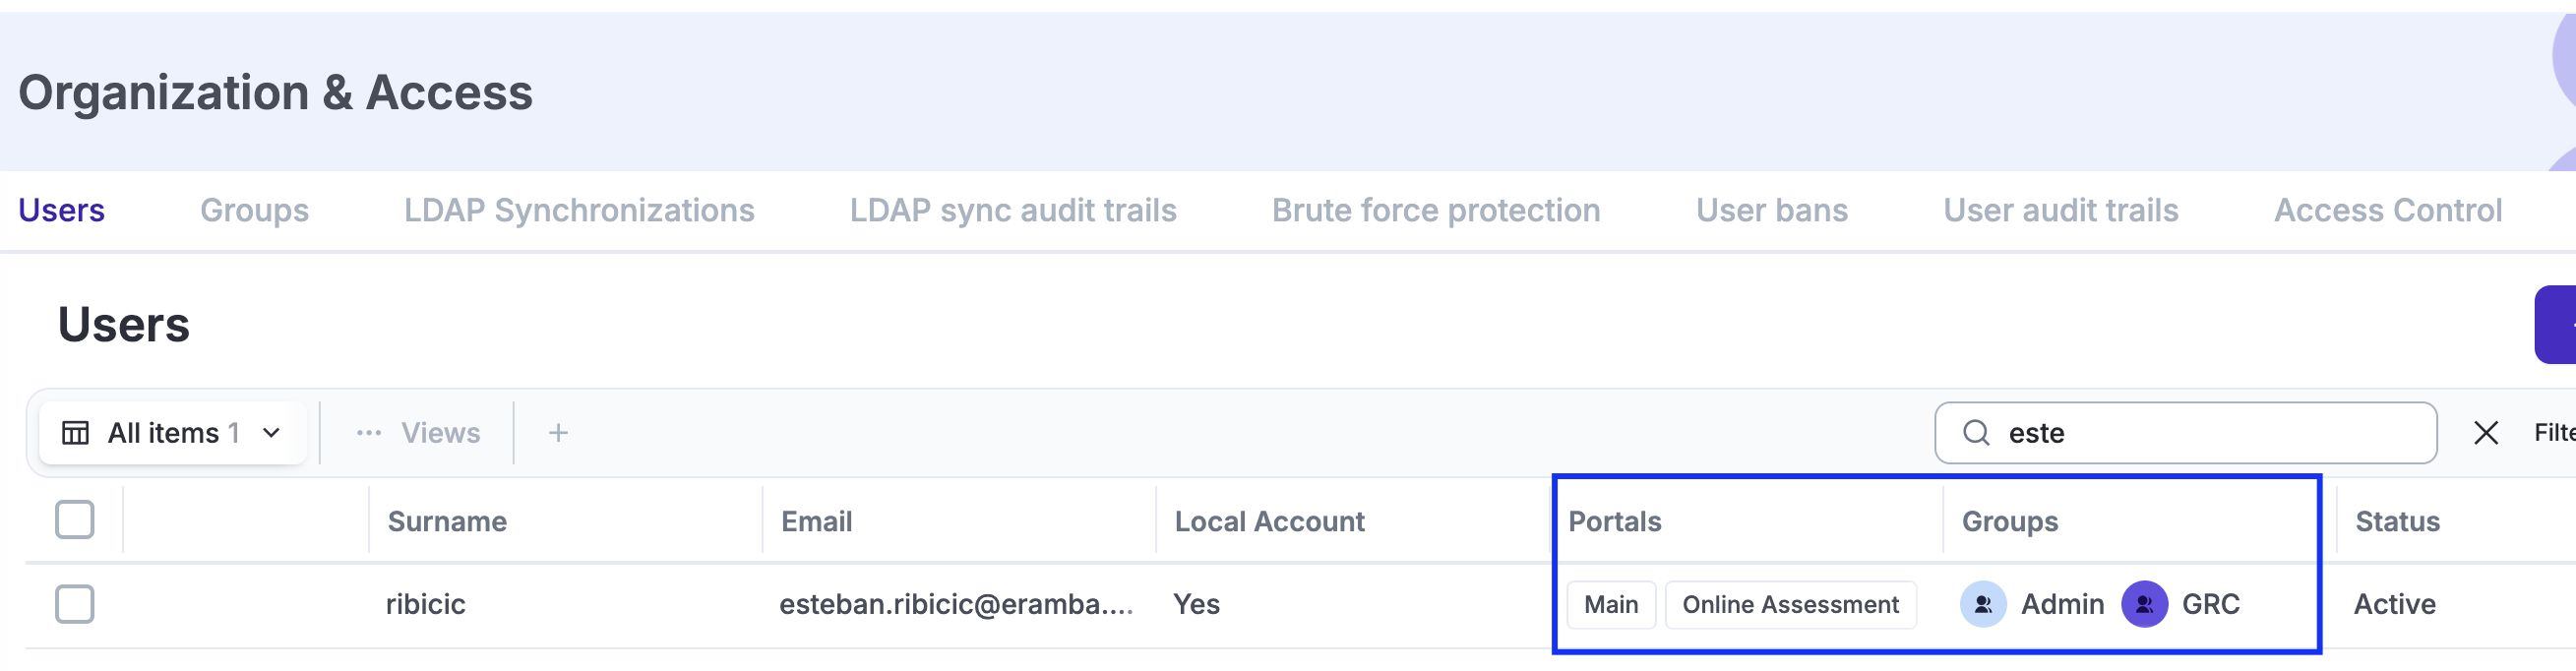Viewport: 2576px width, 671px height.
Task: Click the plus icon to add view
Action: (558, 433)
